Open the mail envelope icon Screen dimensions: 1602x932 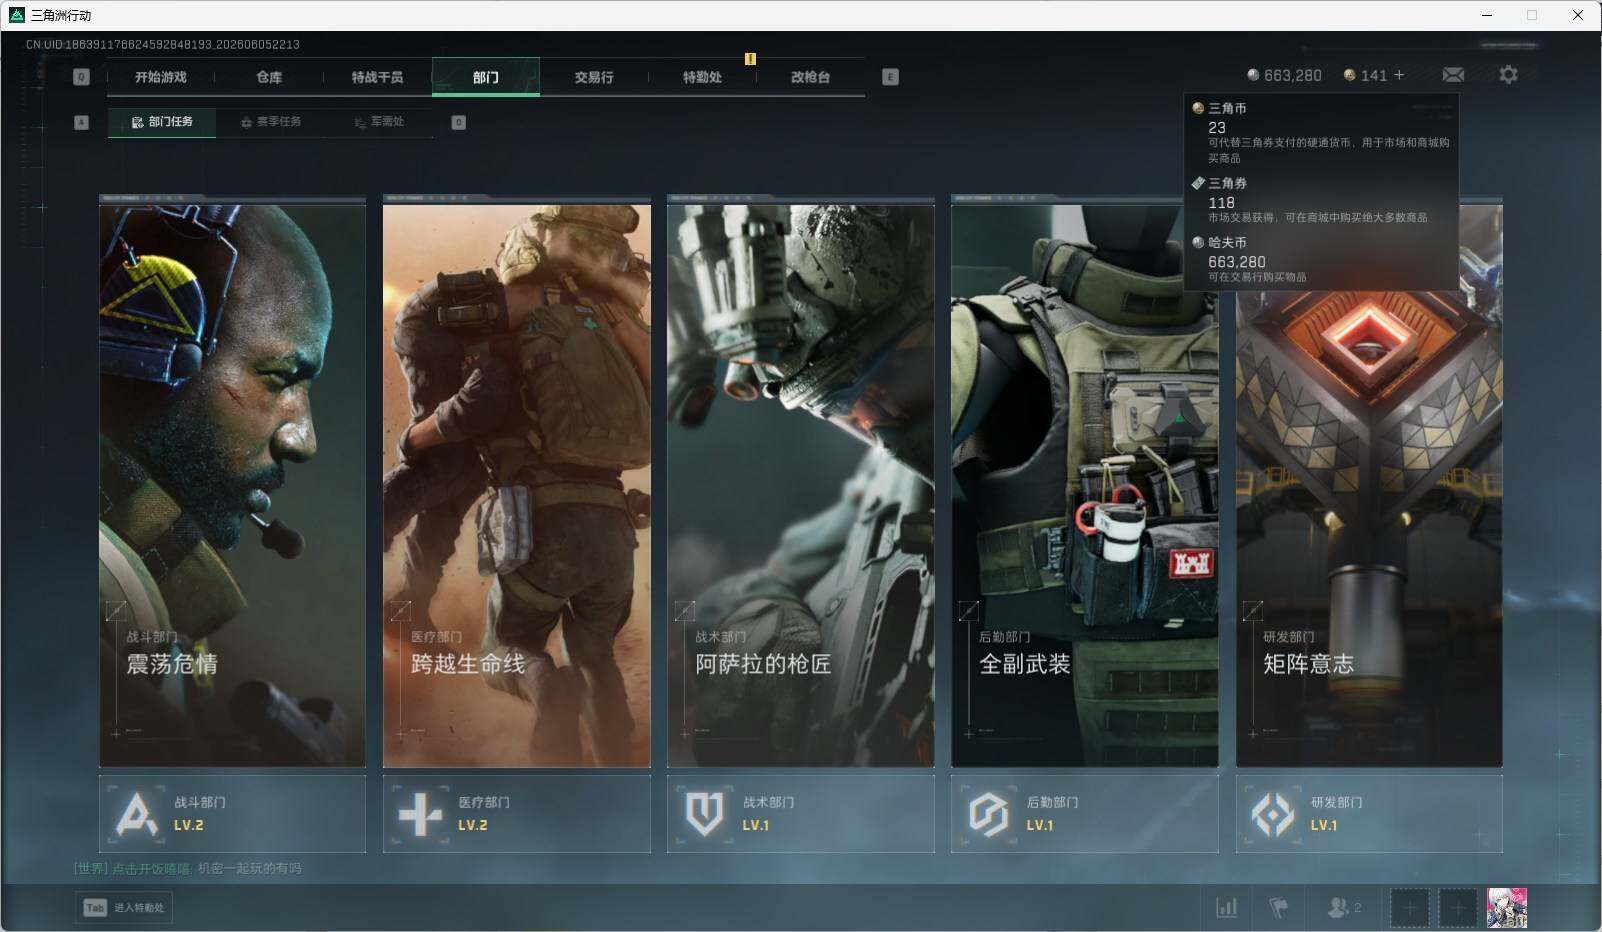point(1453,75)
